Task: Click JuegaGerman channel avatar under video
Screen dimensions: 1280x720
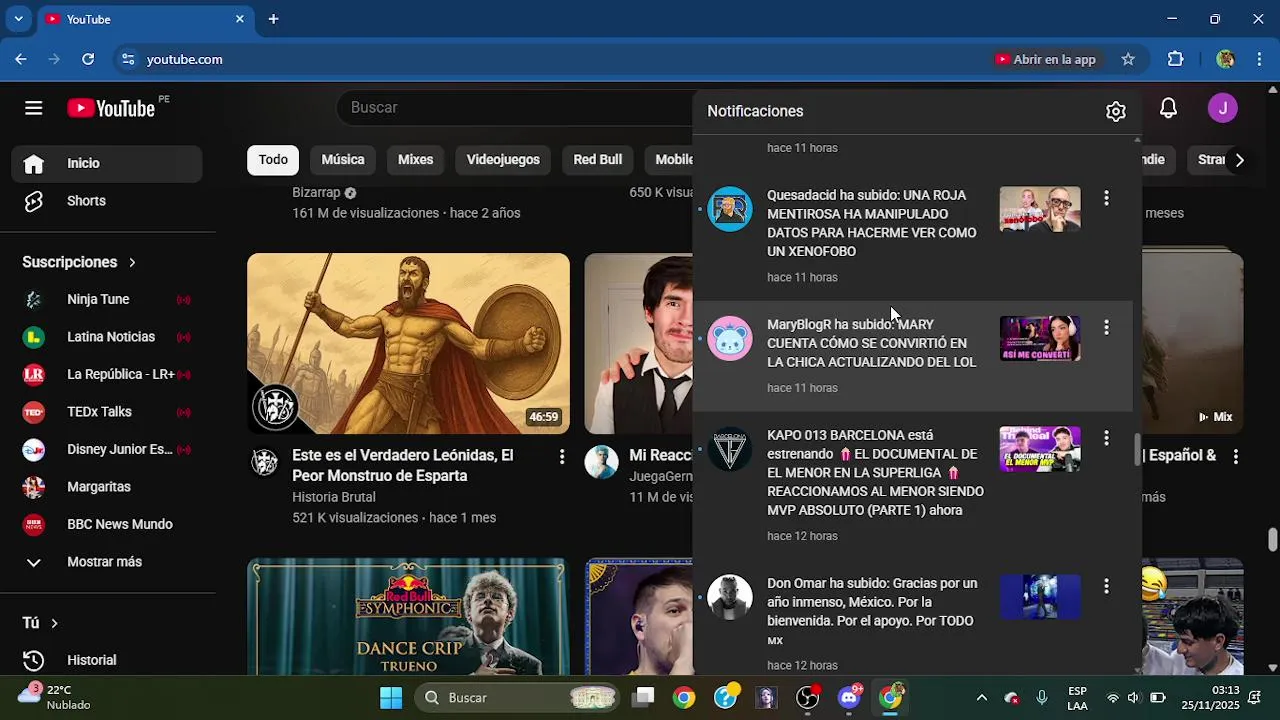Action: coord(601,462)
